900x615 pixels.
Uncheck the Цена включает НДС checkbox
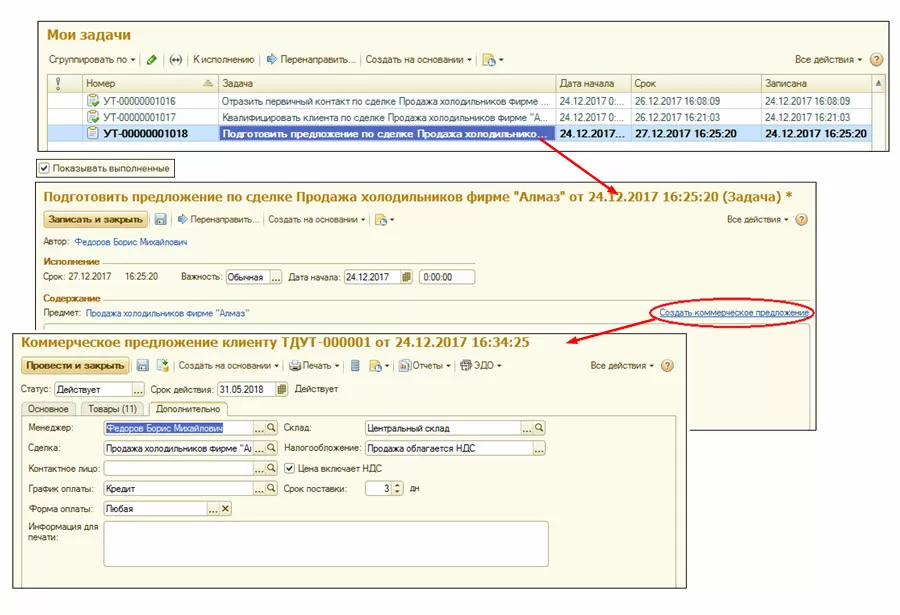[x=290, y=468]
